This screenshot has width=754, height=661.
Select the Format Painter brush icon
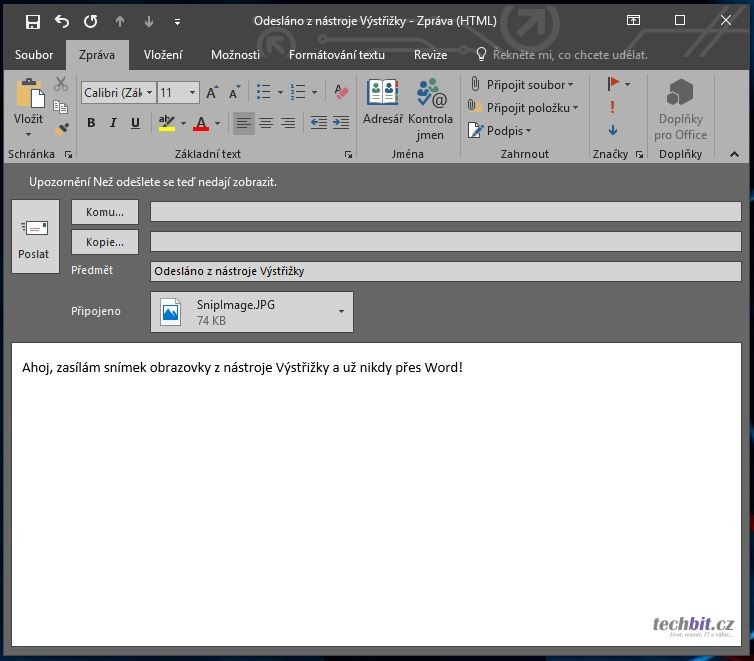point(62,128)
